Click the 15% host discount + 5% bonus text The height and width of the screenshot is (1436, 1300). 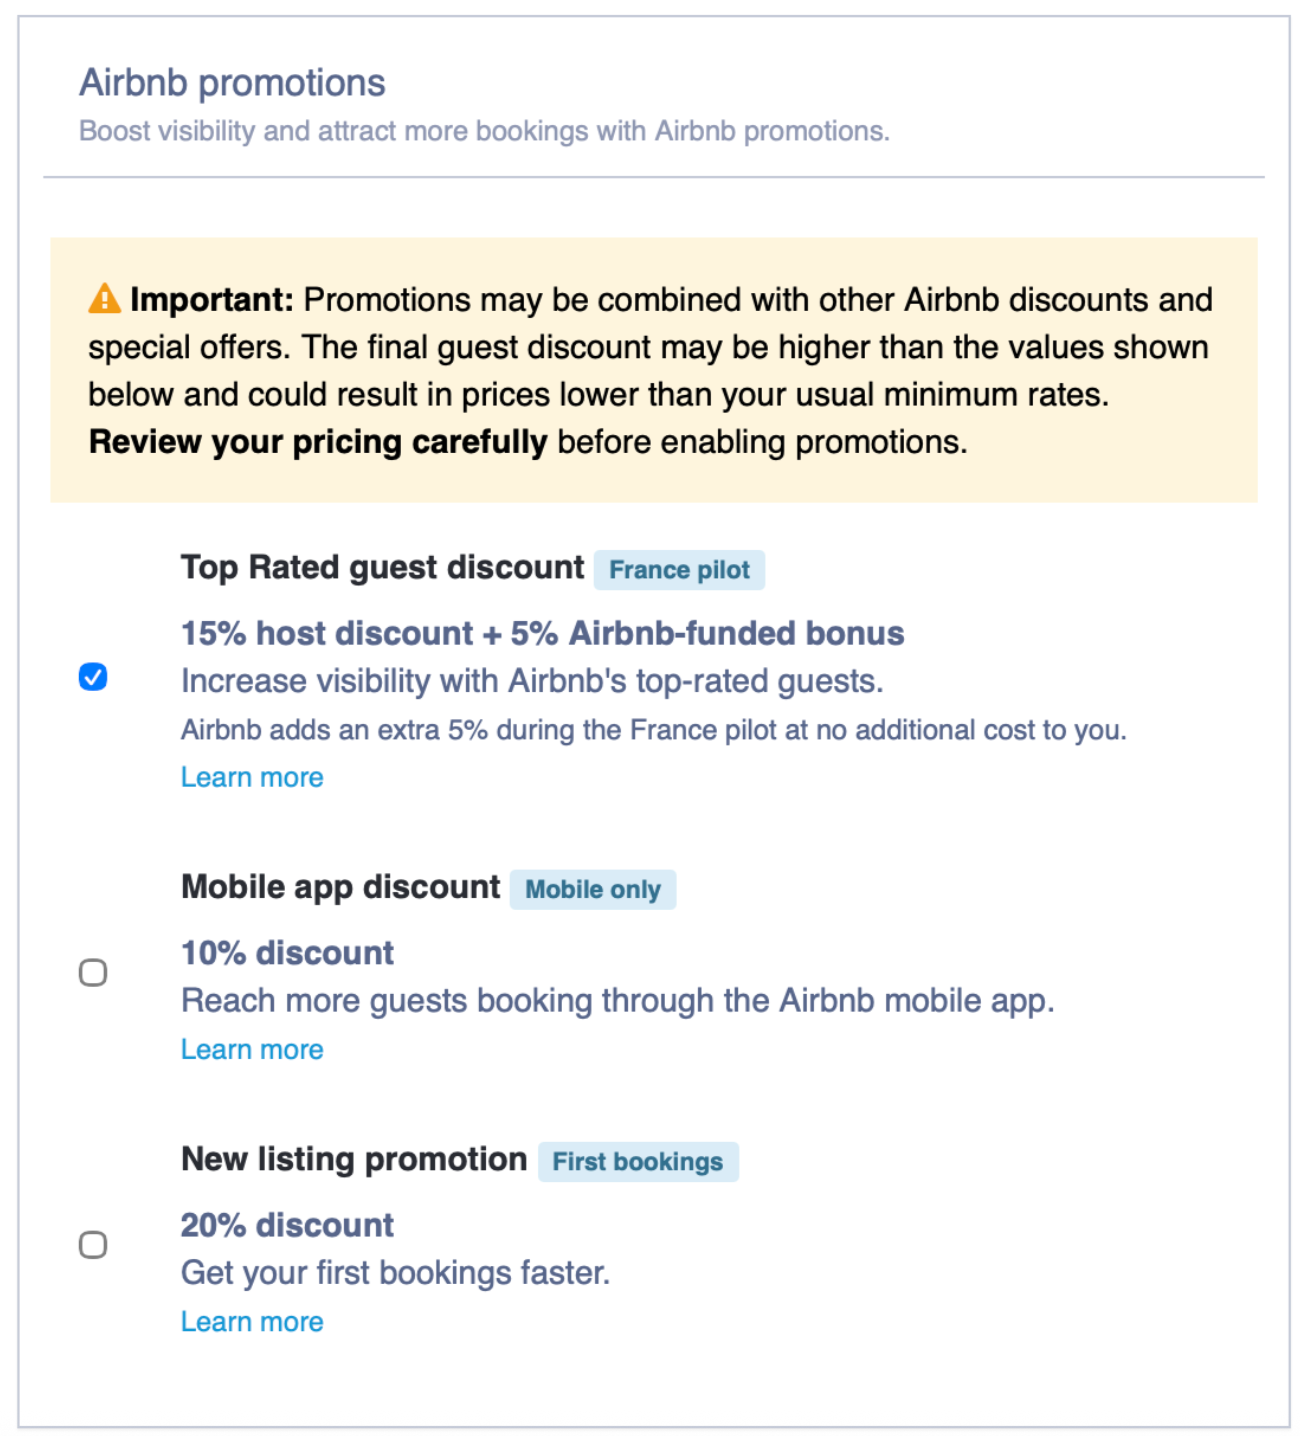pos(542,633)
